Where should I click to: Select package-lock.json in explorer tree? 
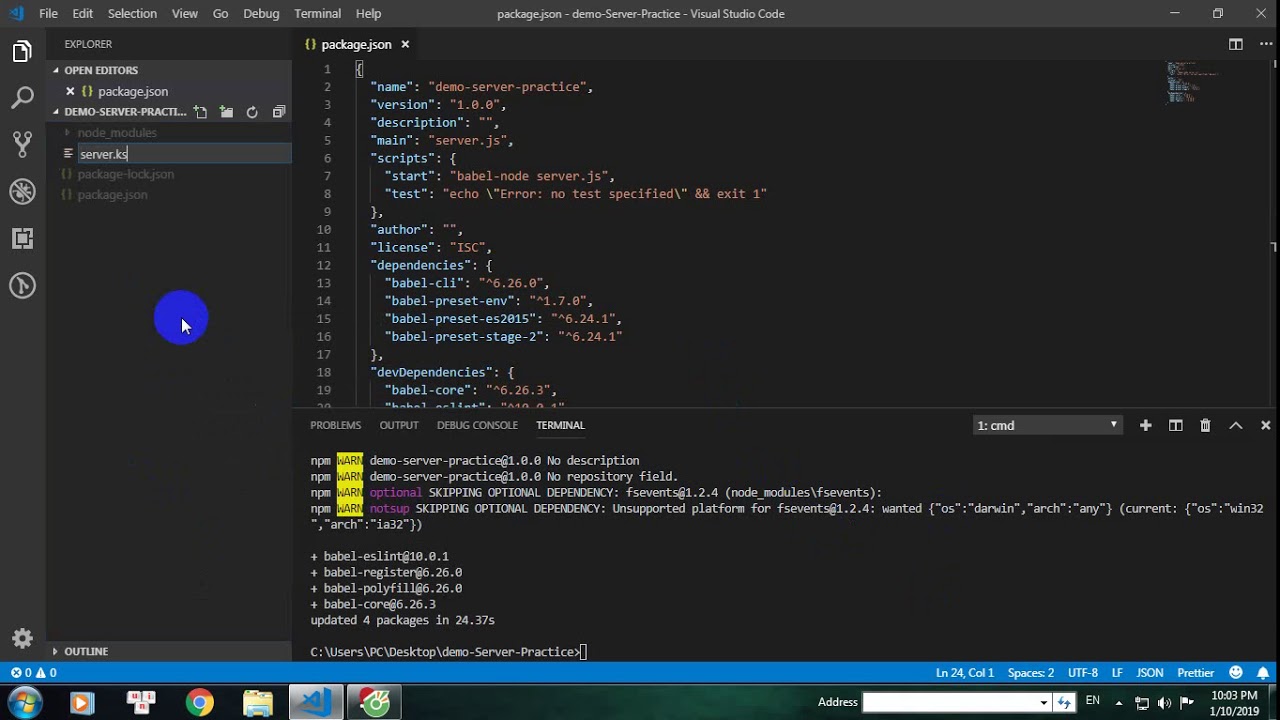point(125,174)
